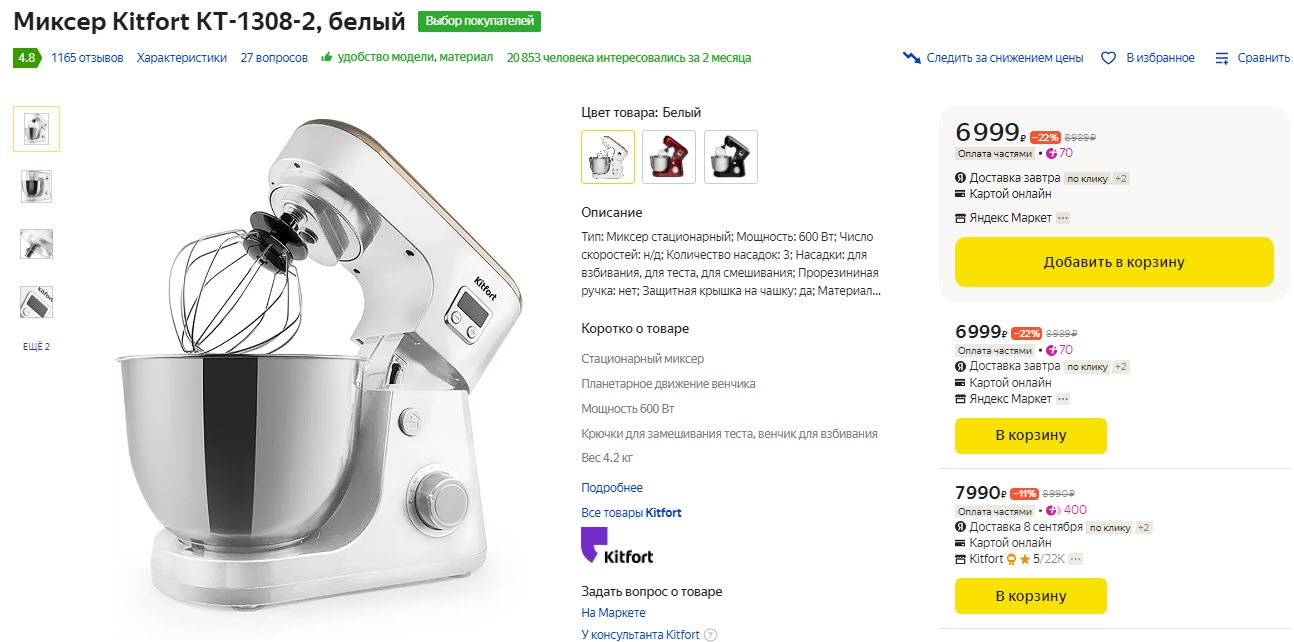Open the 'Характеристики' section
Viewport: 1294px width, 642px height.
(182, 58)
